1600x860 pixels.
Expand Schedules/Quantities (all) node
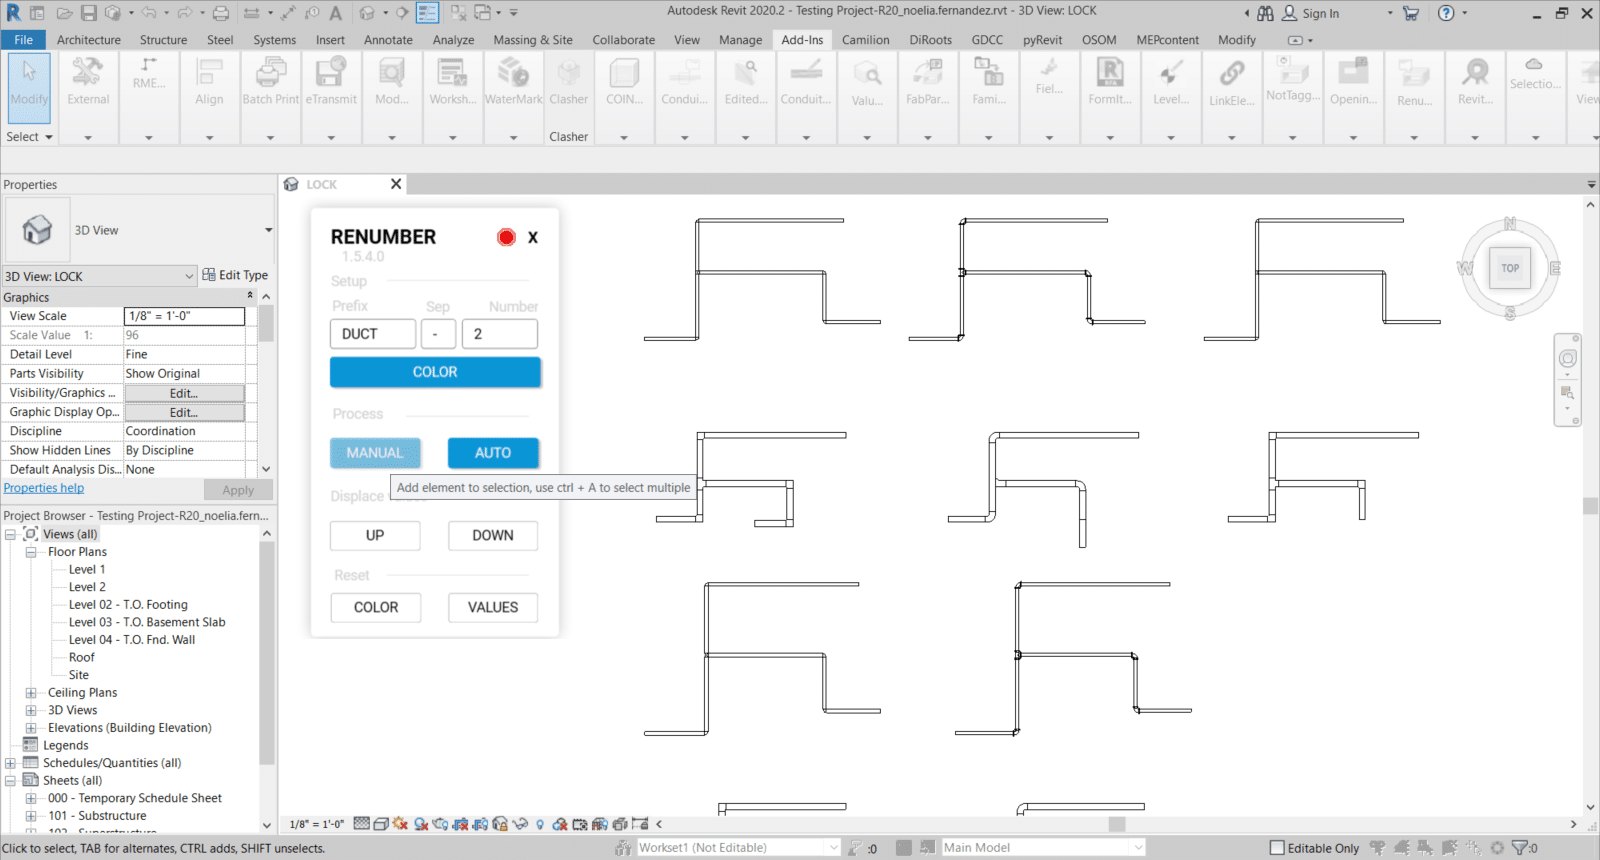click(10, 763)
